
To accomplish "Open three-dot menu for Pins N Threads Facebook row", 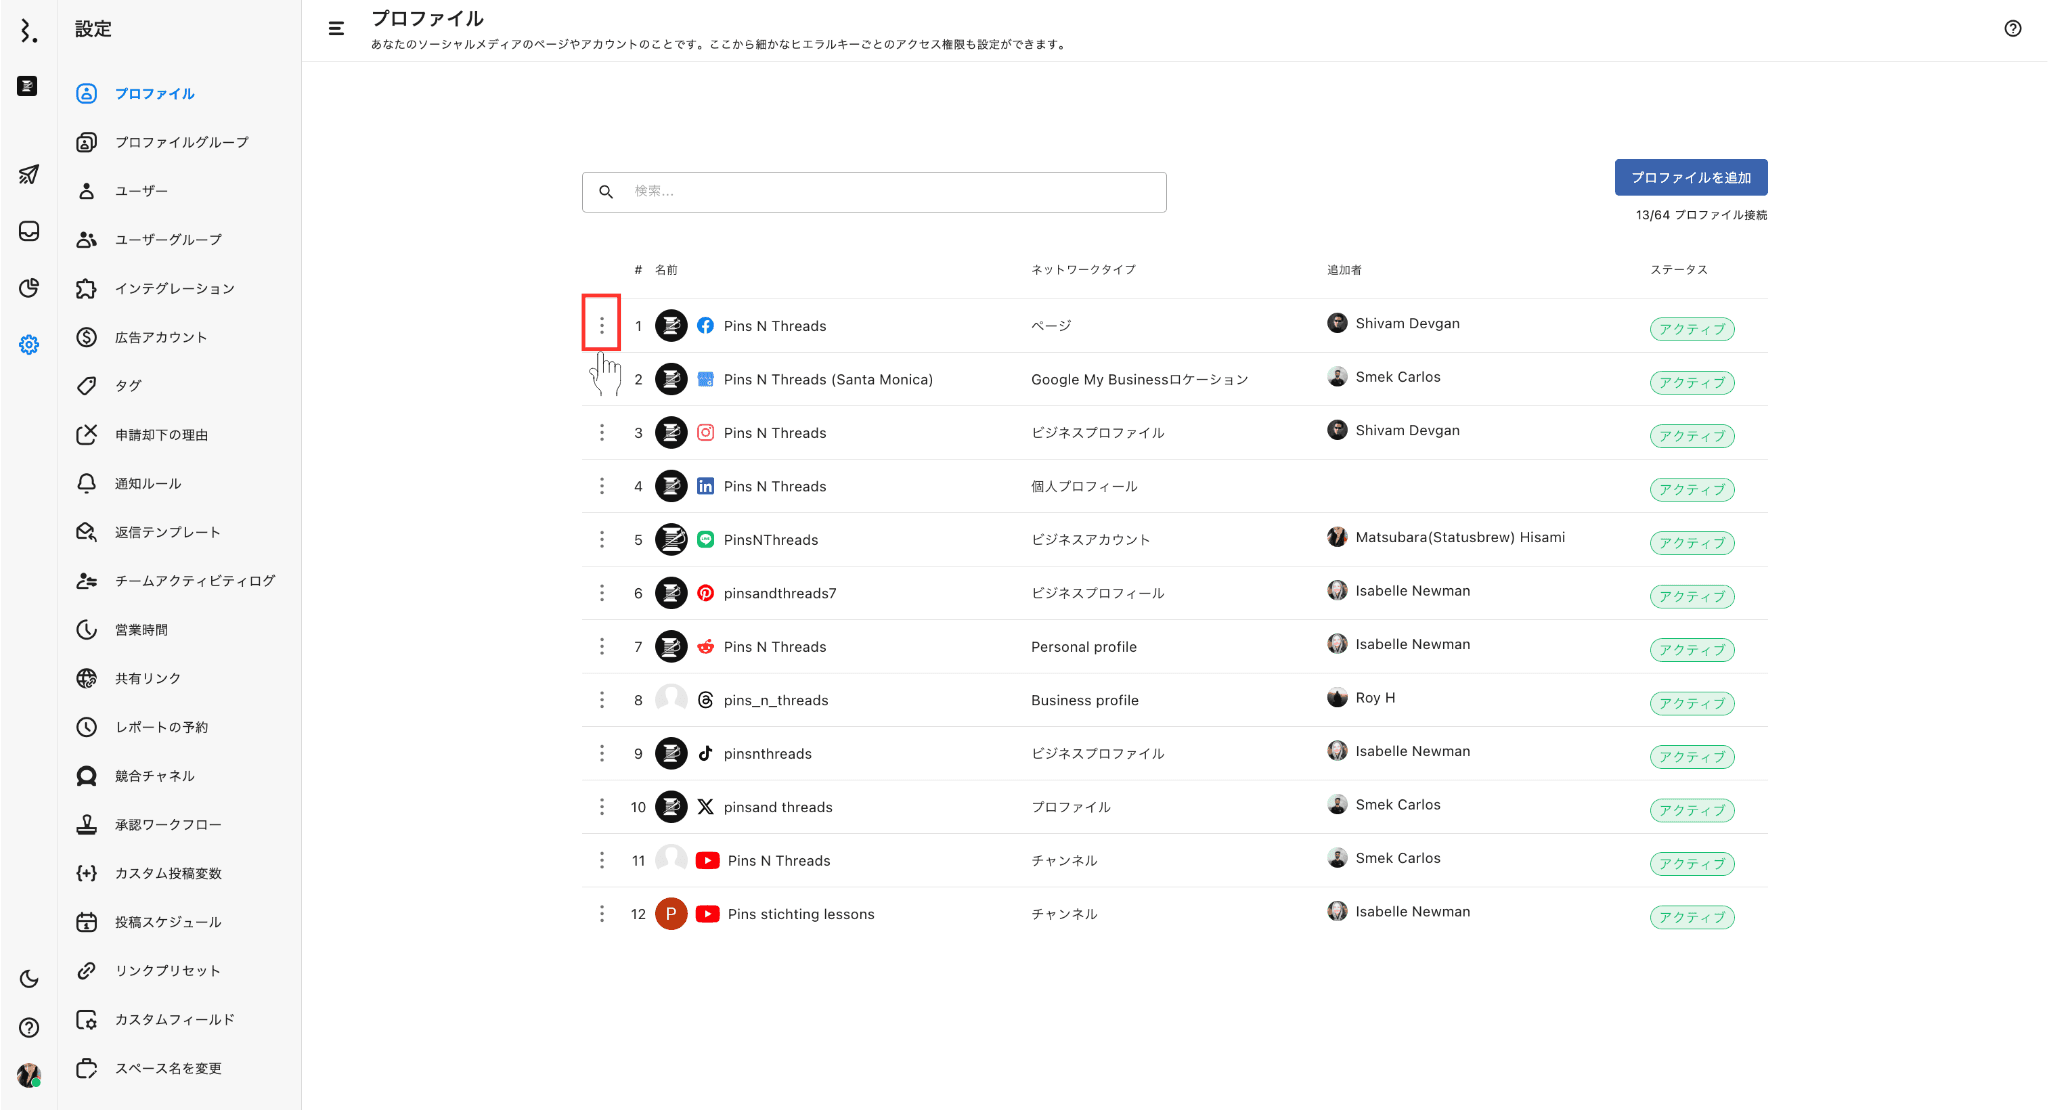I will click(601, 326).
